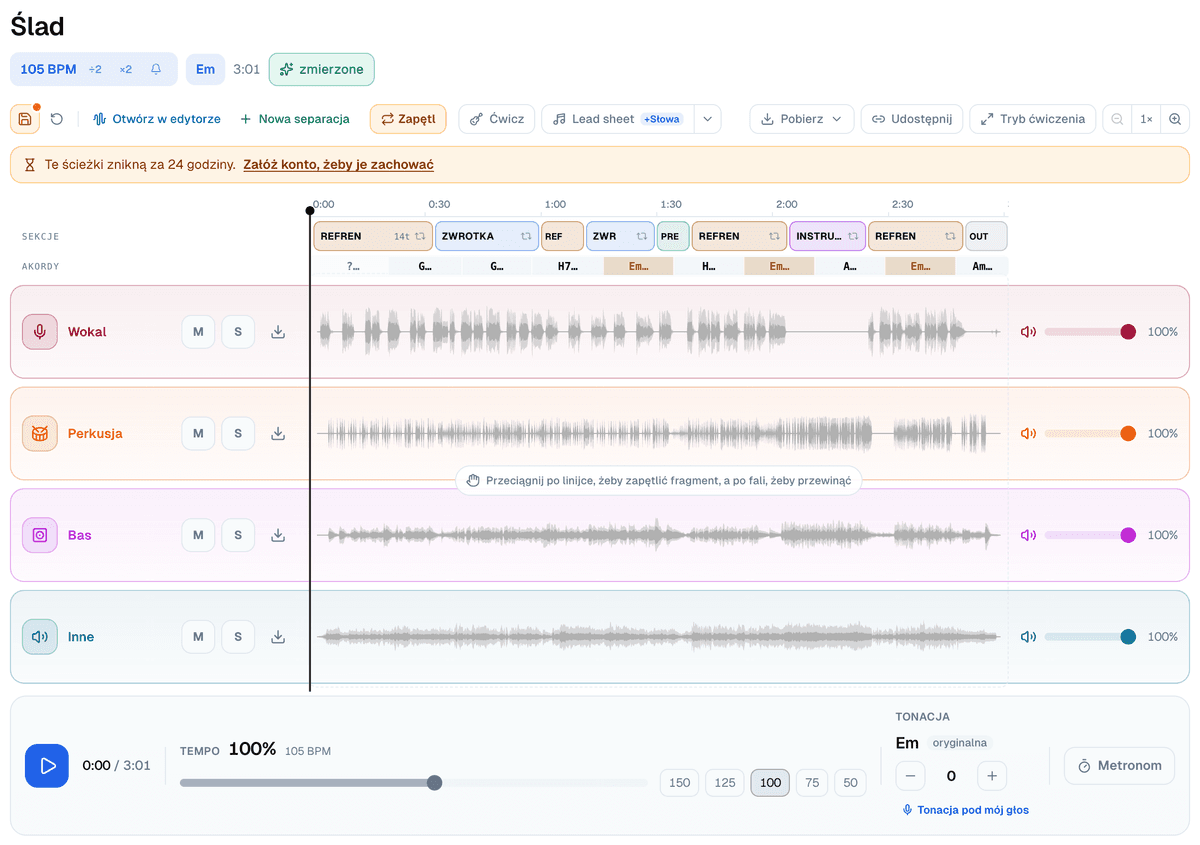Zoom out the waveform view
1200x845 pixels.
tap(1117, 119)
